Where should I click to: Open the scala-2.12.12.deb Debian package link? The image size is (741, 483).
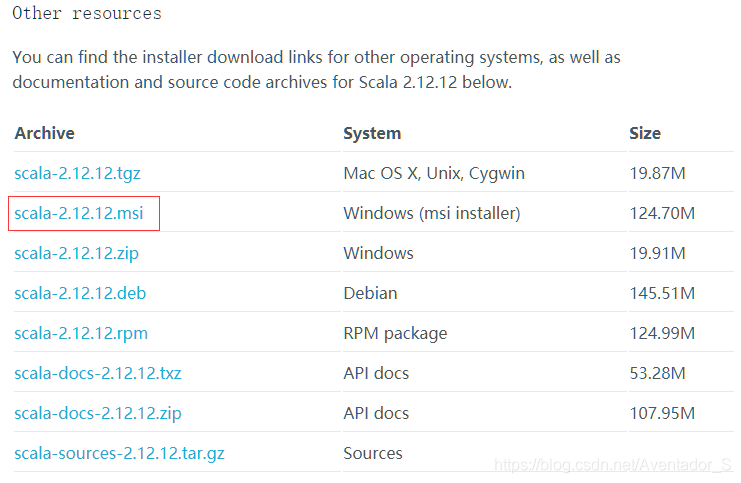coord(80,293)
